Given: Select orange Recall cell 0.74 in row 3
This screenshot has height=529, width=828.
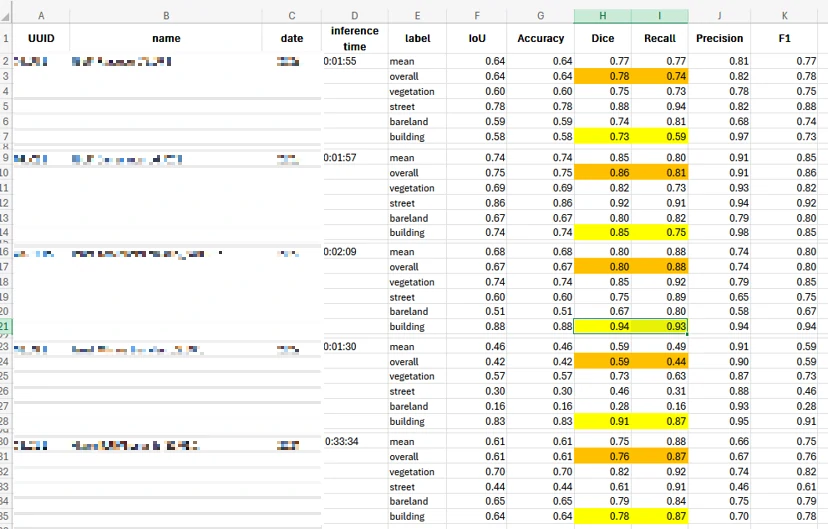Looking at the screenshot, I should [x=660, y=76].
